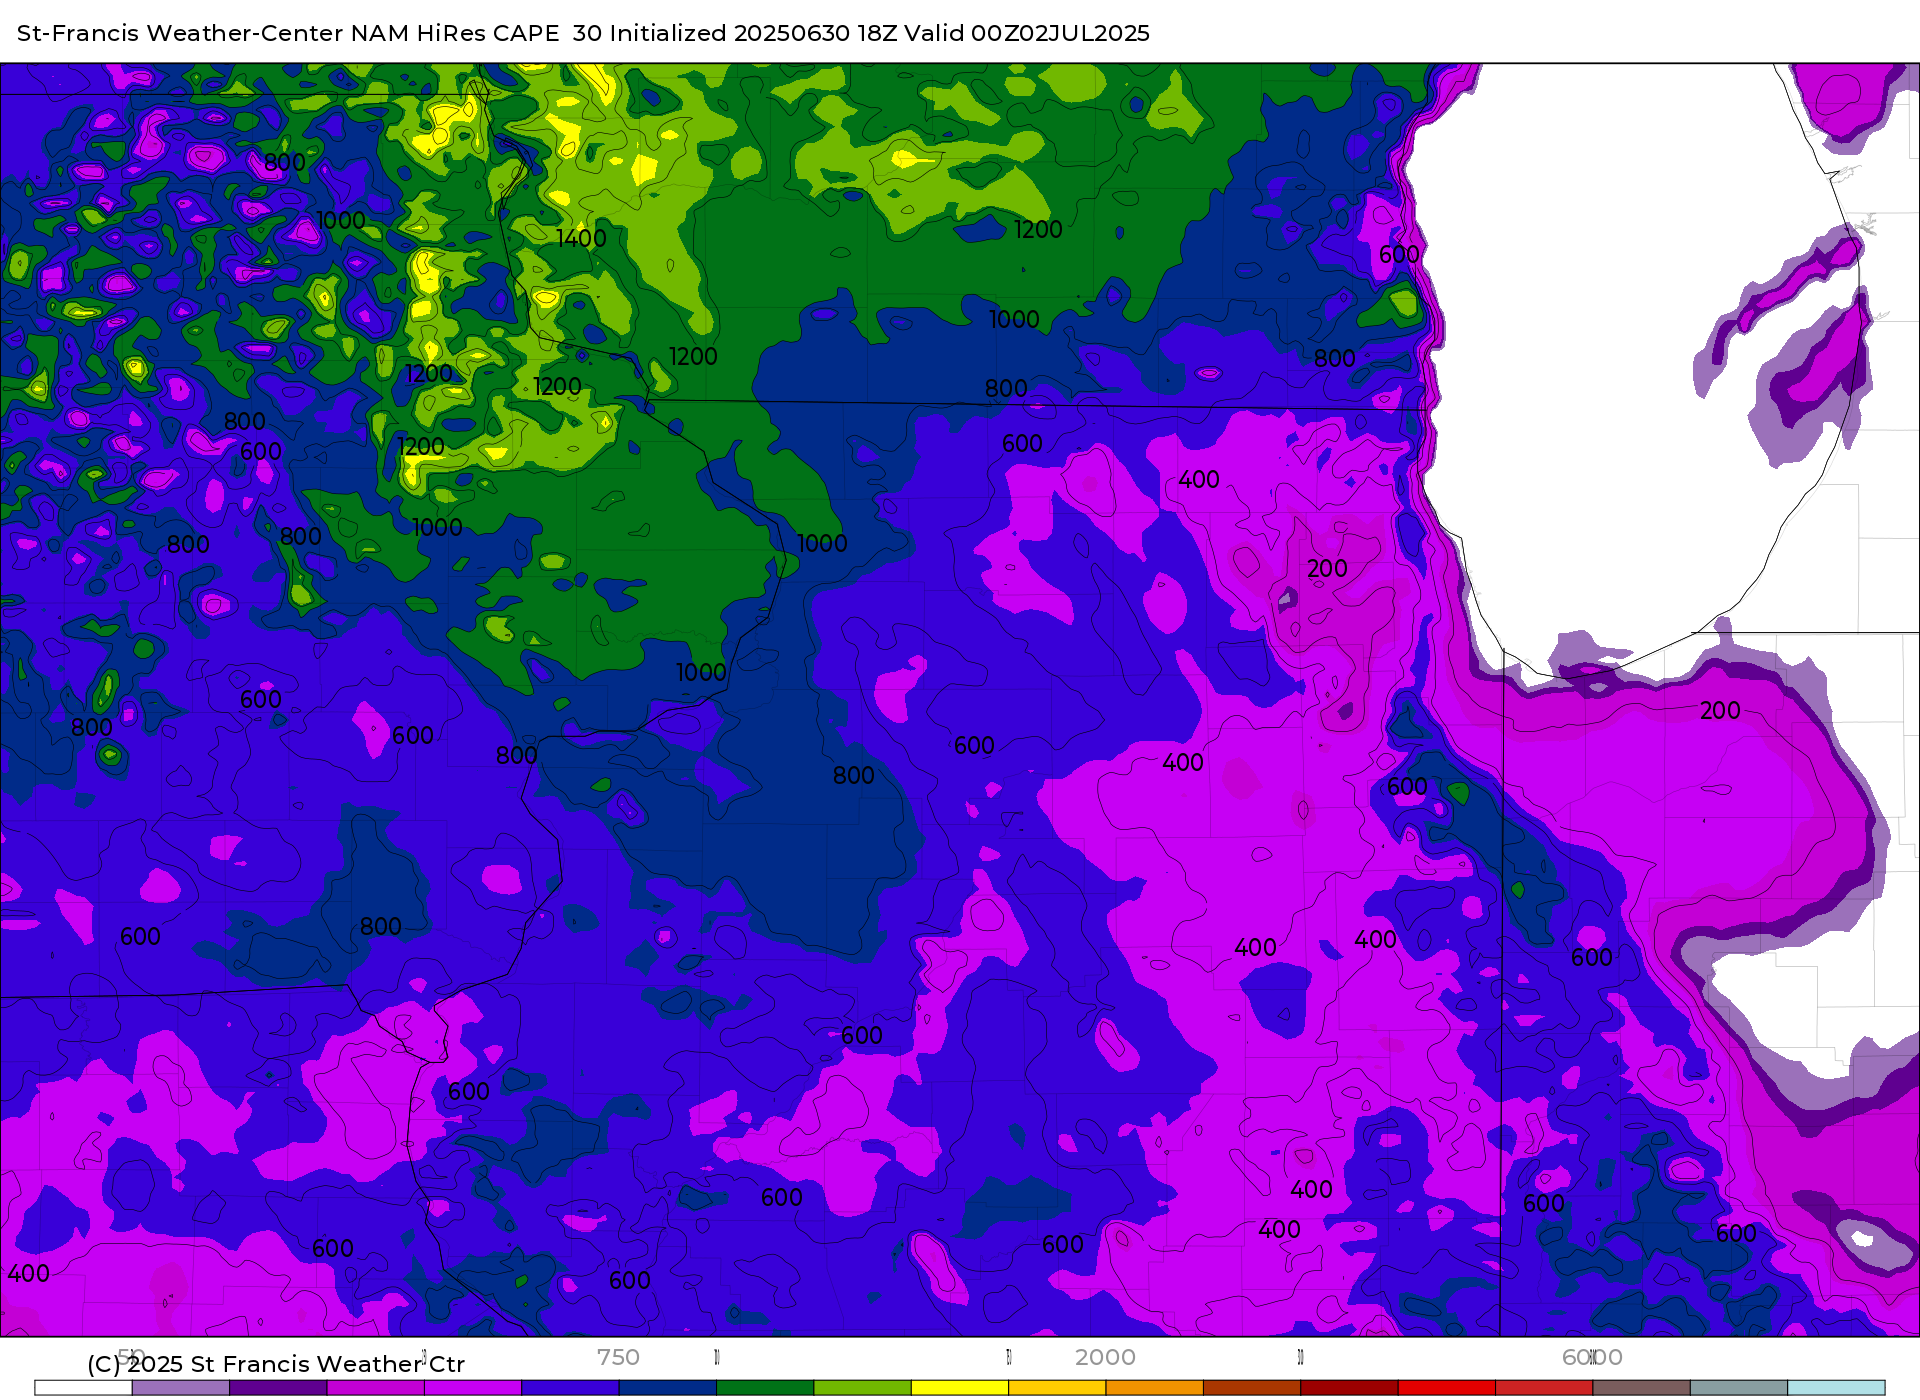The height and width of the screenshot is (1400, 1920).
Task: Click the "1400" contour label on the map
Action: coord(581,238)
